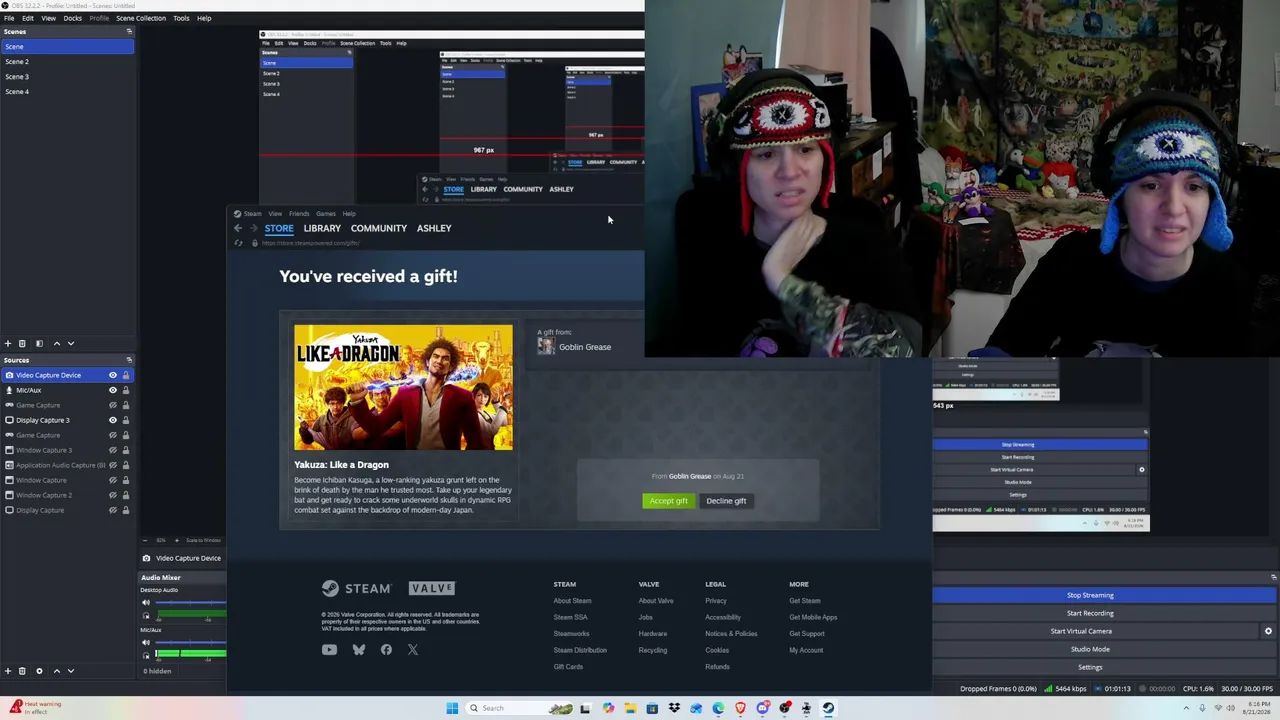This screenshot has width=1280, height=720.
Task: Open Windows Start menu
Action: pos(452,708)
